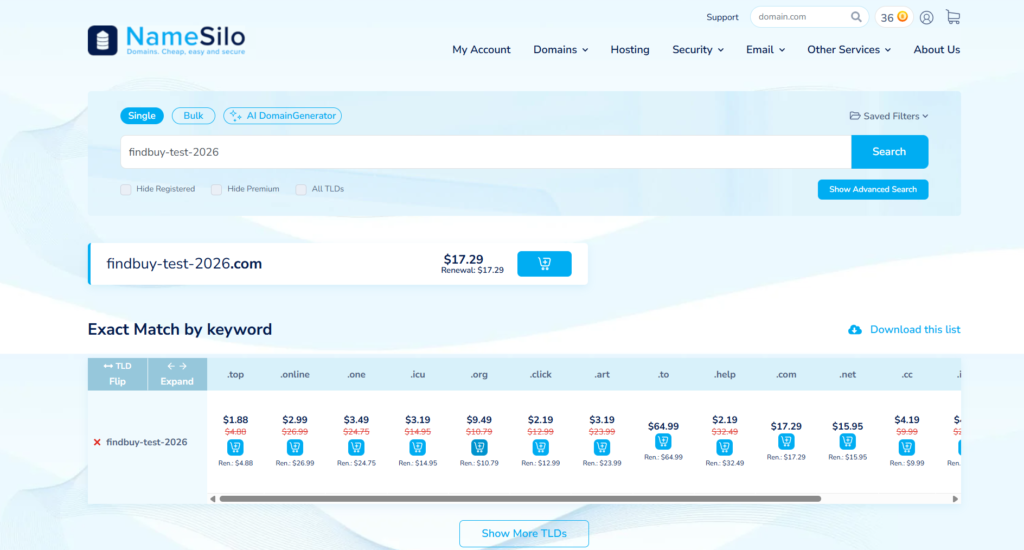Click the main domain search input field

[486, 152]
